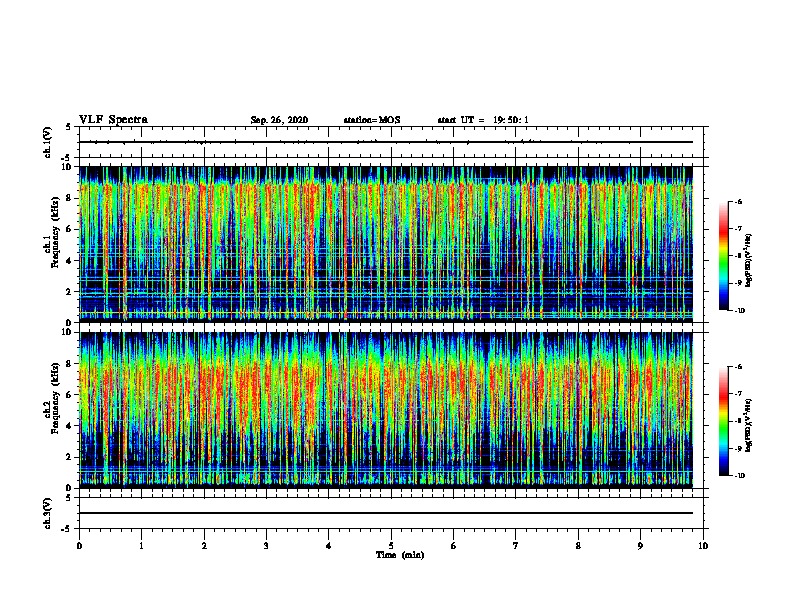Click the ch.1 frequency tick '8'
Viewport: 792px width, 612px height.
70,198
